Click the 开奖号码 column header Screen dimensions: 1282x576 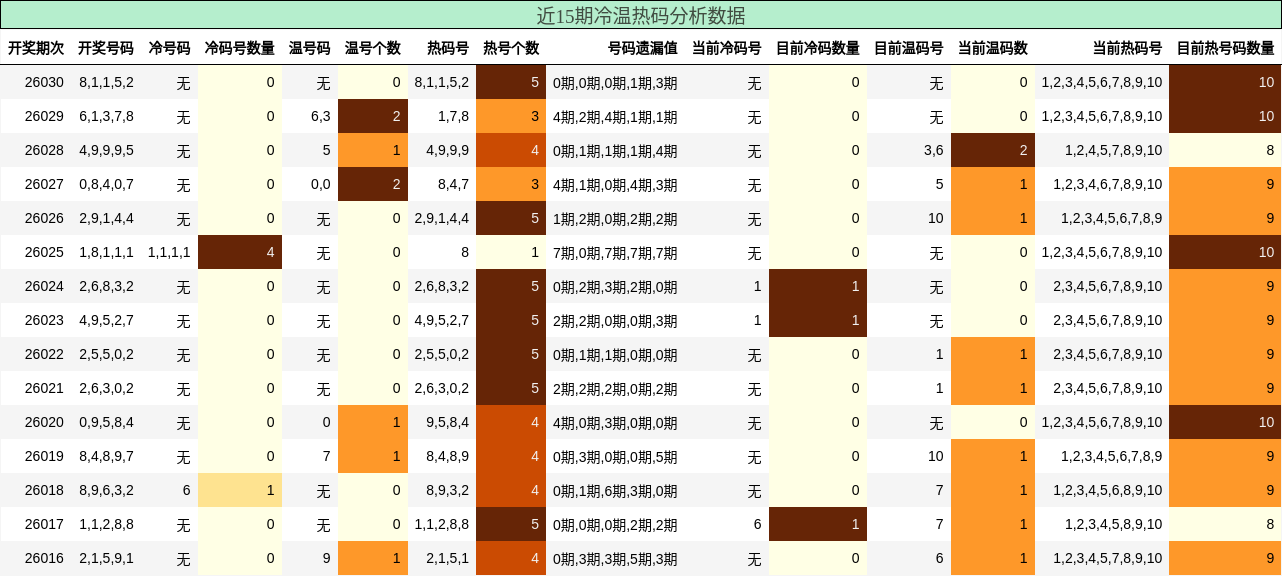pos(104,46)
